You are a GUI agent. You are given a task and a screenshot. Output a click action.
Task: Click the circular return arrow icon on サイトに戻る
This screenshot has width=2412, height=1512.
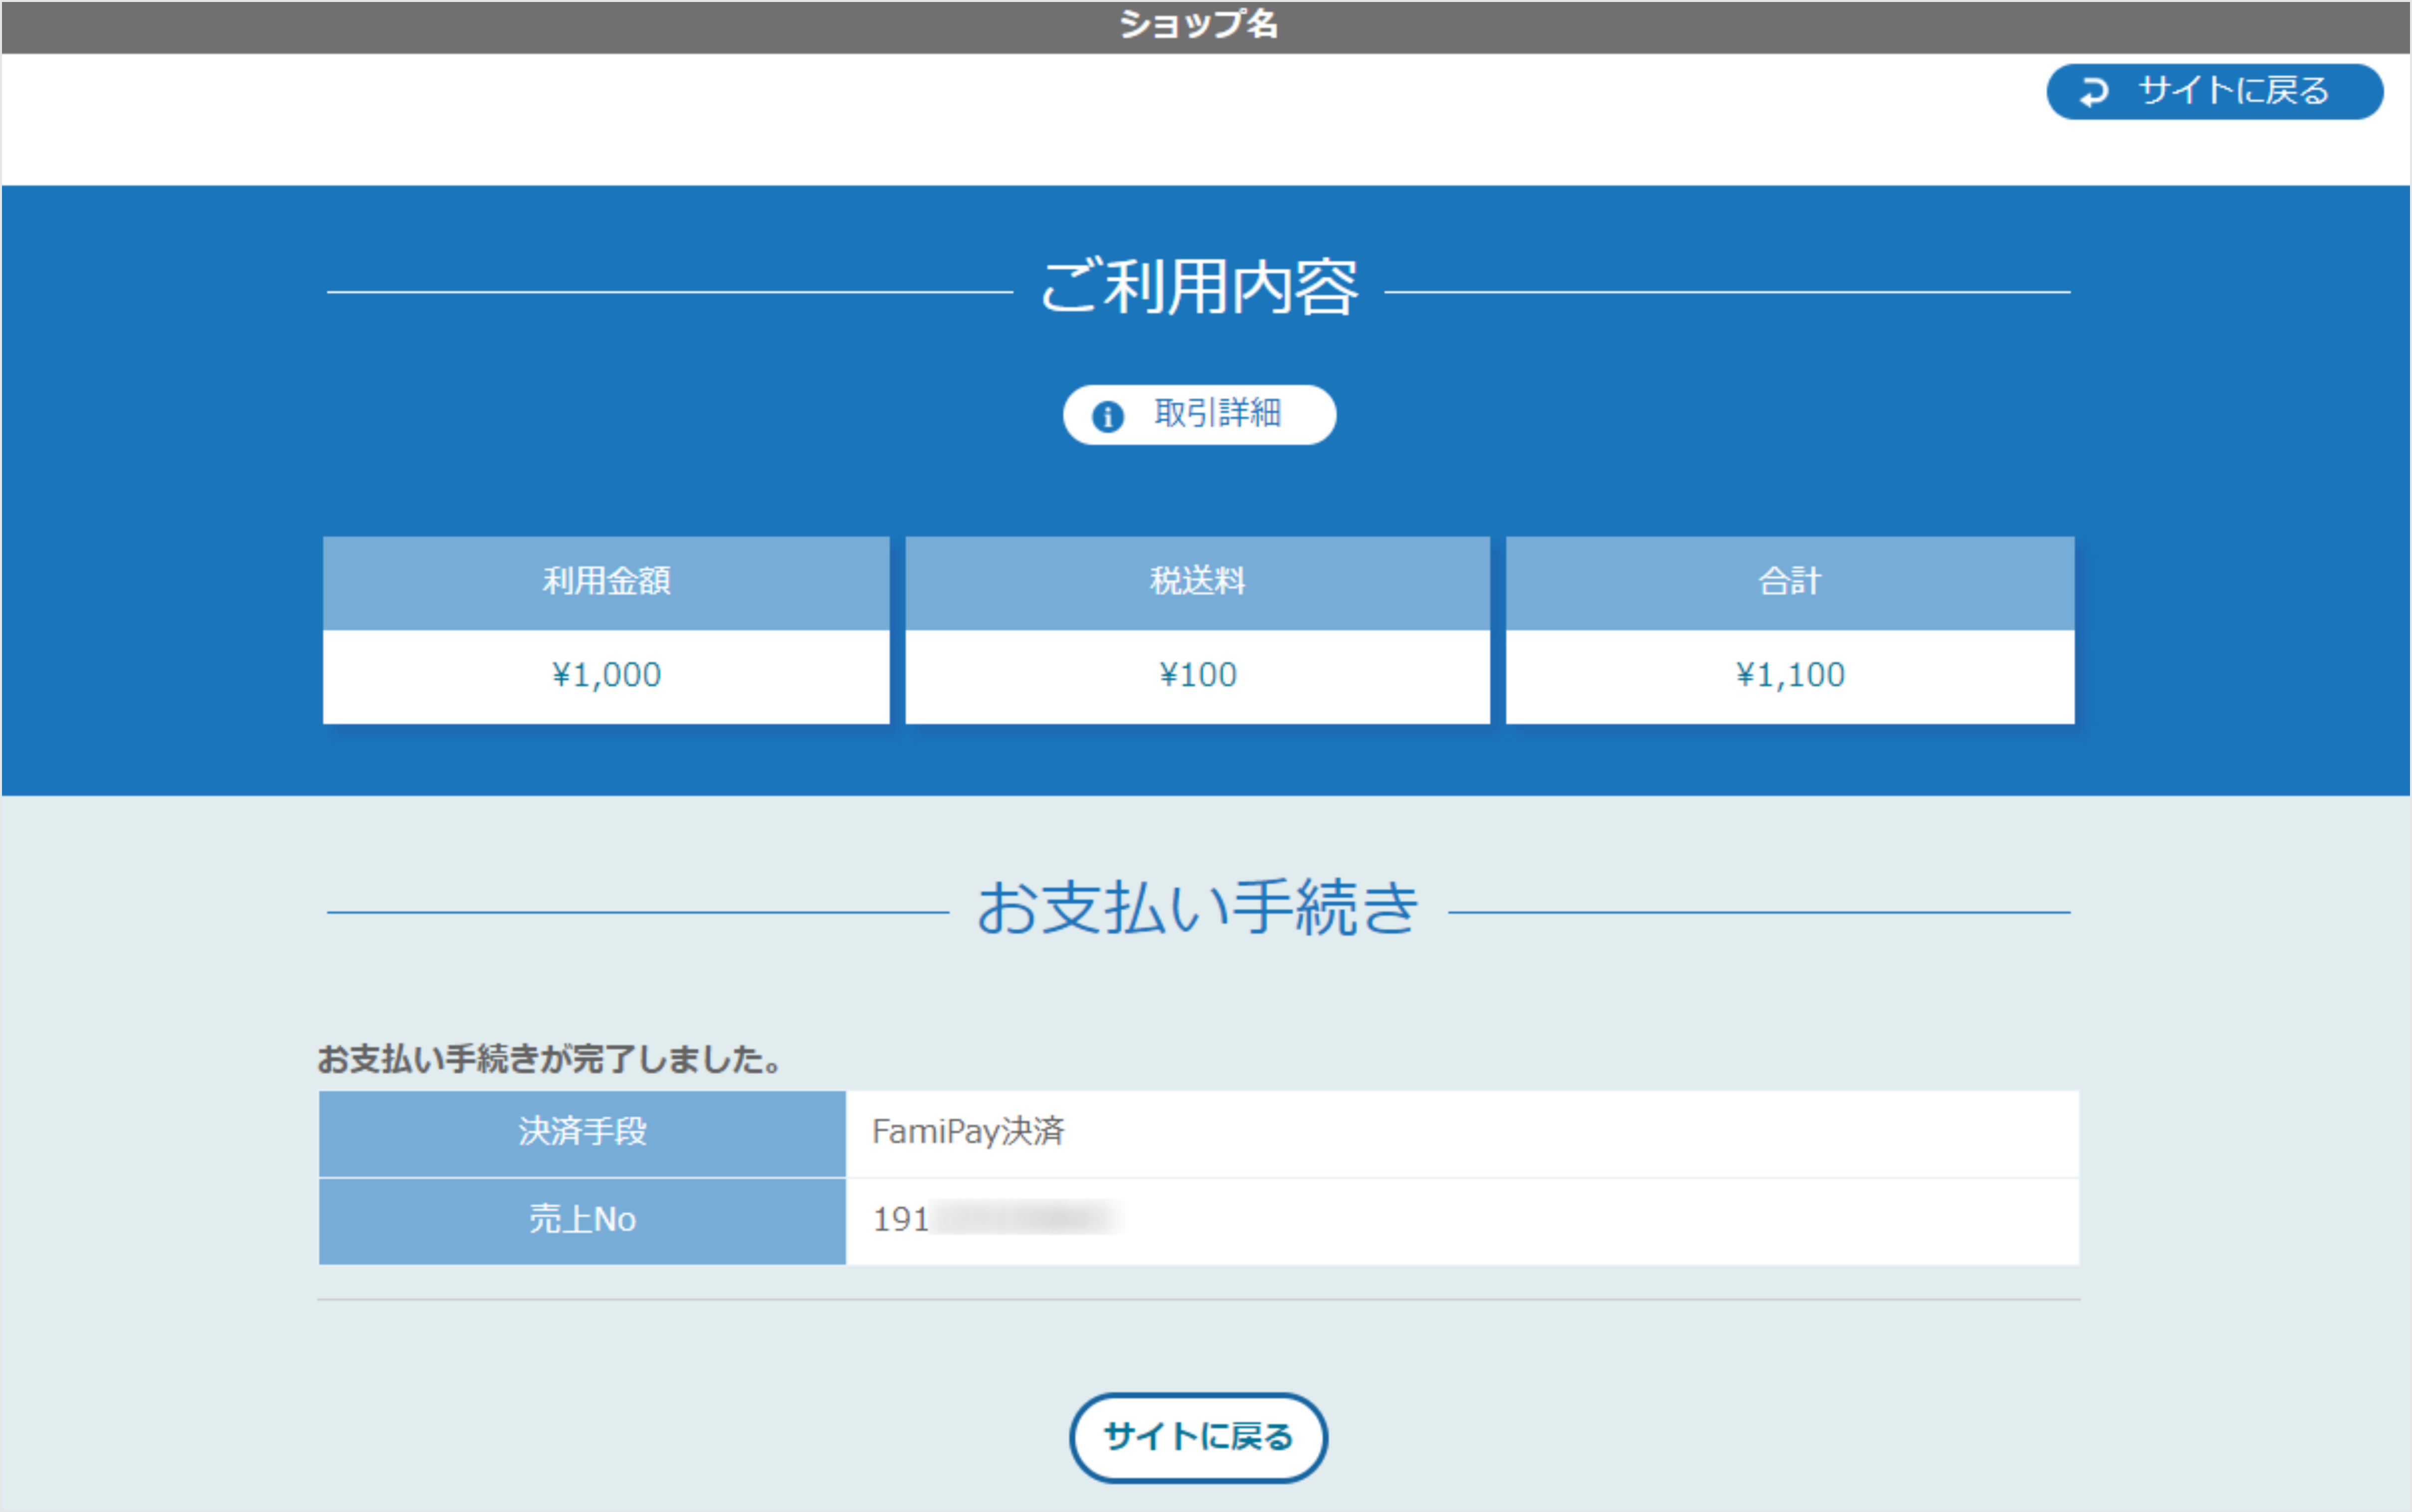[2094, 91]
